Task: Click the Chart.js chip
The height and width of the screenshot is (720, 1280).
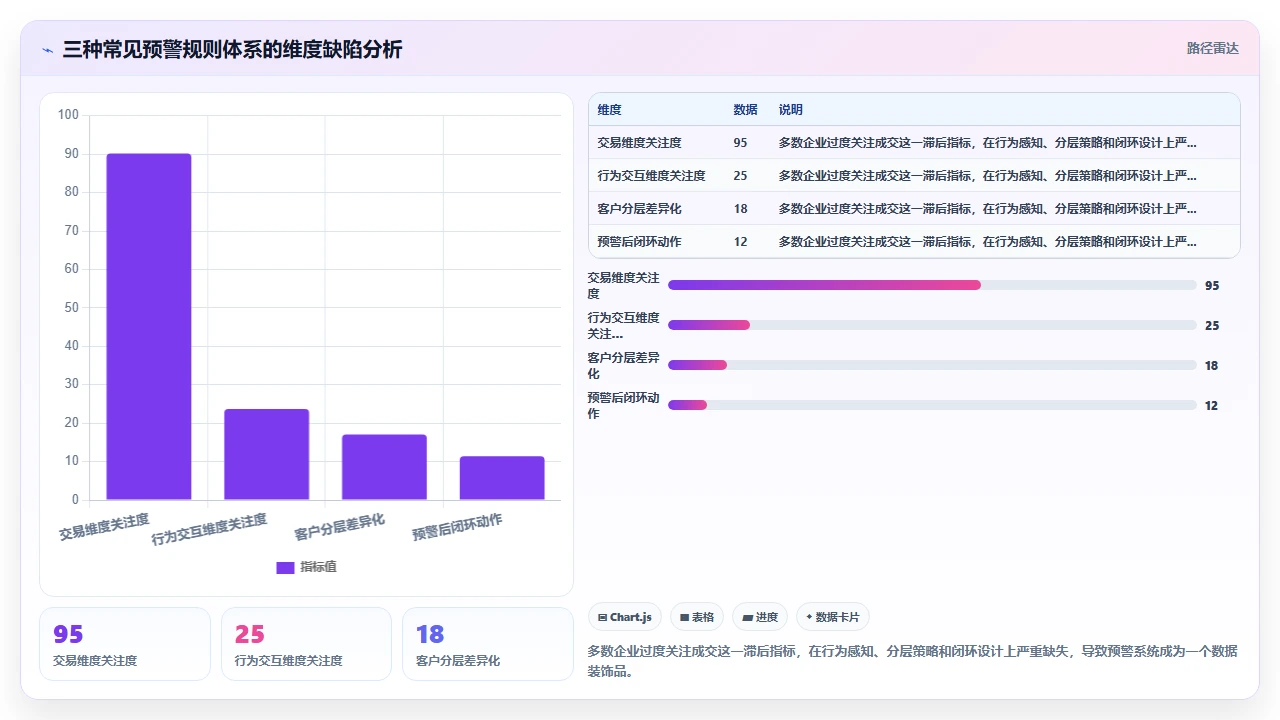Action: [x=625, y=617]
